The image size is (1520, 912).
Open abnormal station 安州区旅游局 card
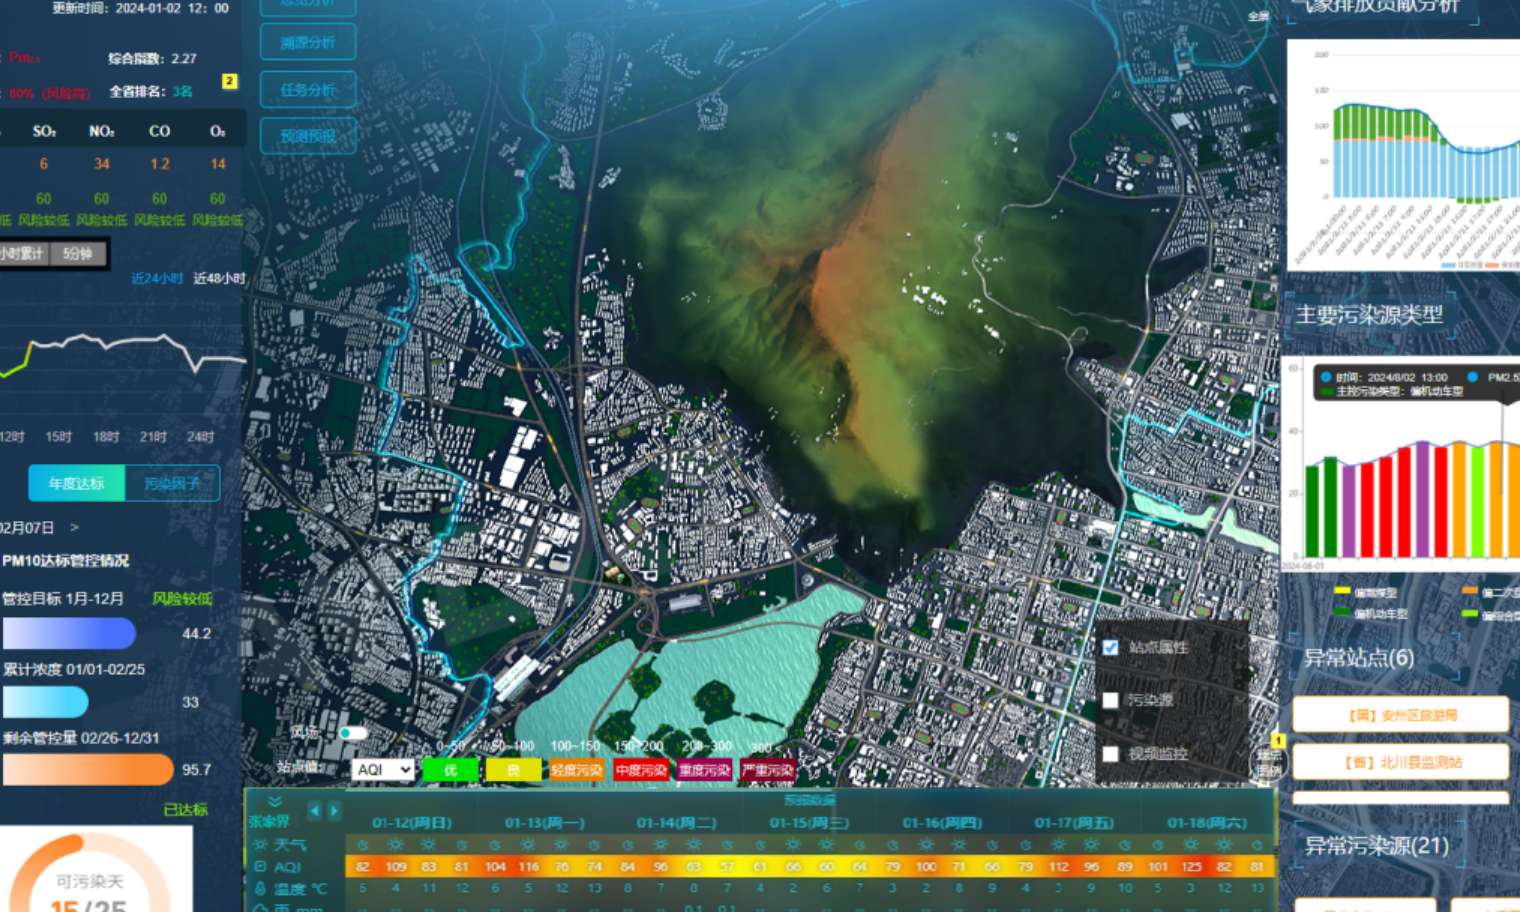(x=1401, y=715)
